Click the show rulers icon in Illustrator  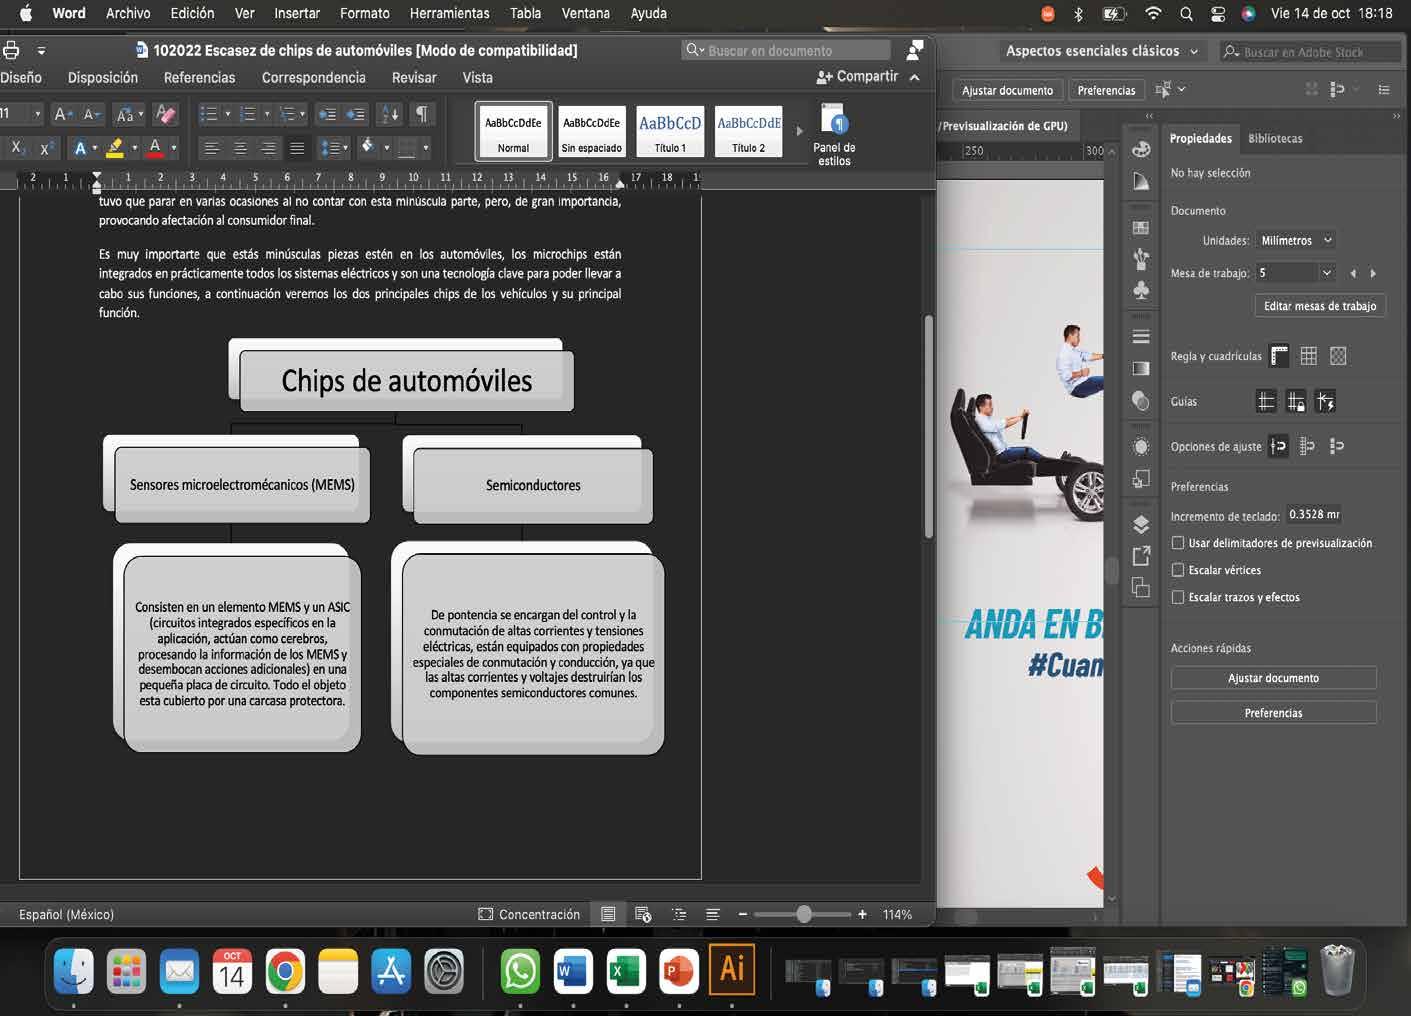coord(1279,356)
